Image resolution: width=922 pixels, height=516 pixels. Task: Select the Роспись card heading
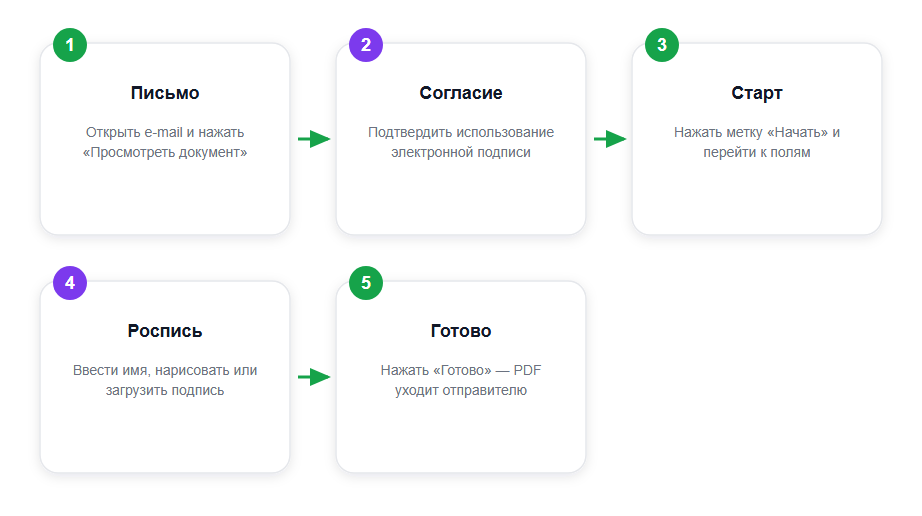pos(165,331)
